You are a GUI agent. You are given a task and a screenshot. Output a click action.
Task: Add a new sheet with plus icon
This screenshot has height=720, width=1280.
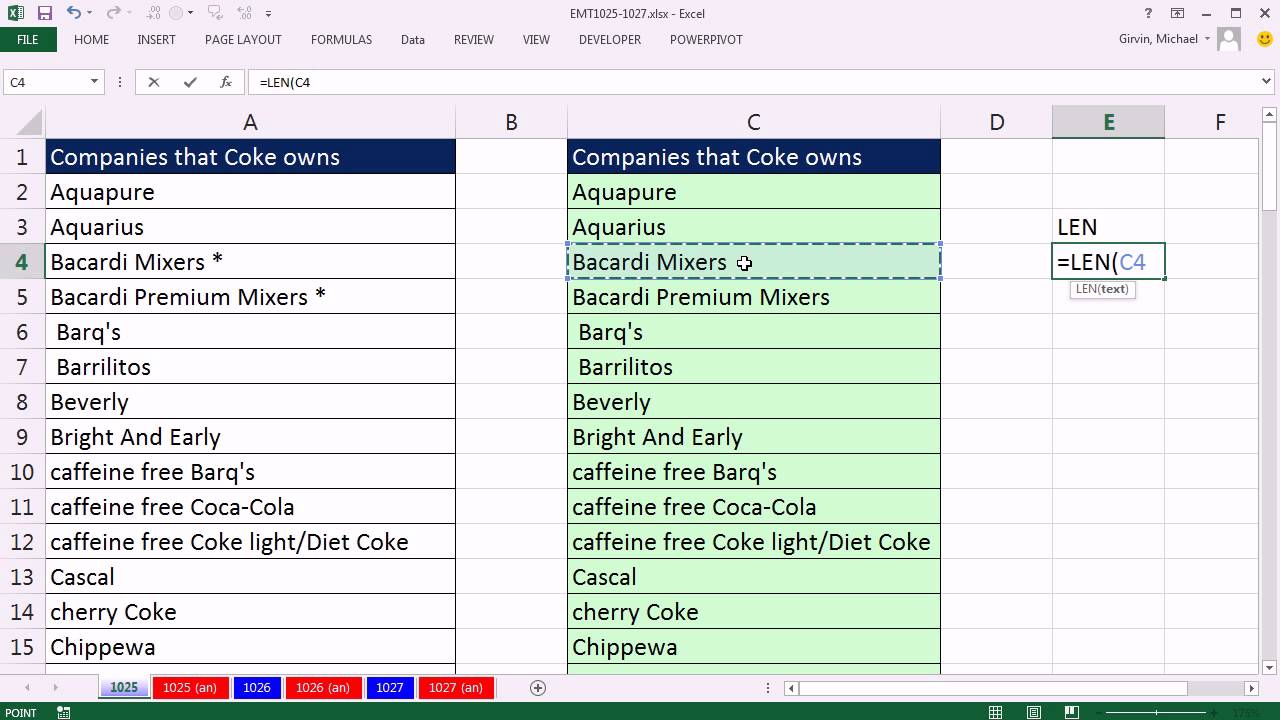(538, 687)
